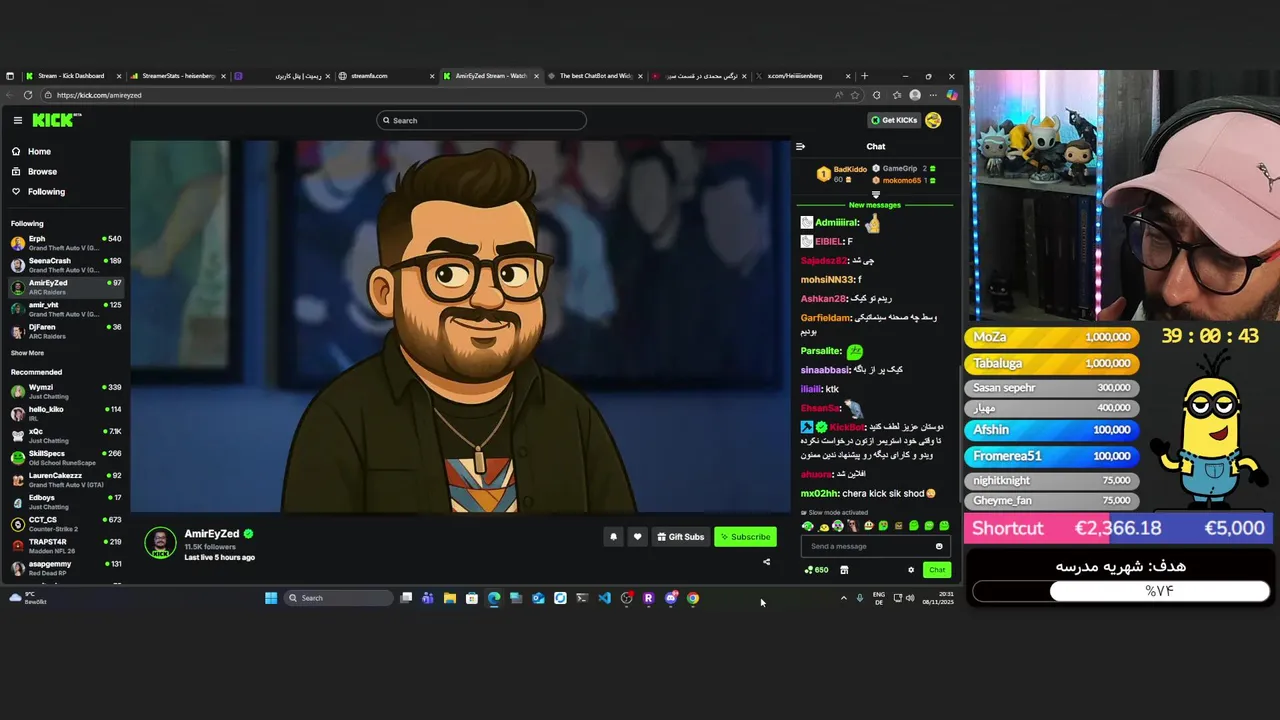The height and width of the screenshot is (720, 1280).
Task: Click the KICK logo
Action: click(x=56, y=120)
